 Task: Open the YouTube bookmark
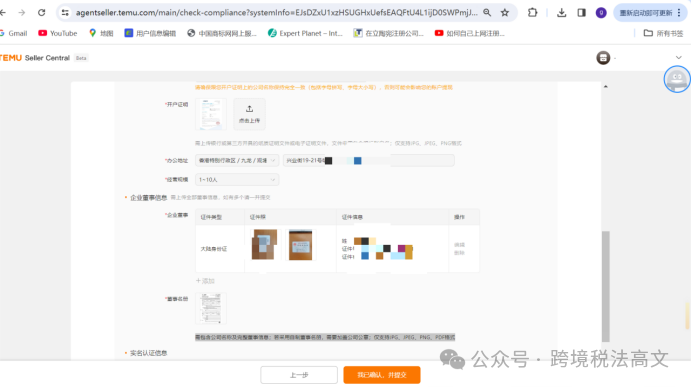tap(58, 33)
